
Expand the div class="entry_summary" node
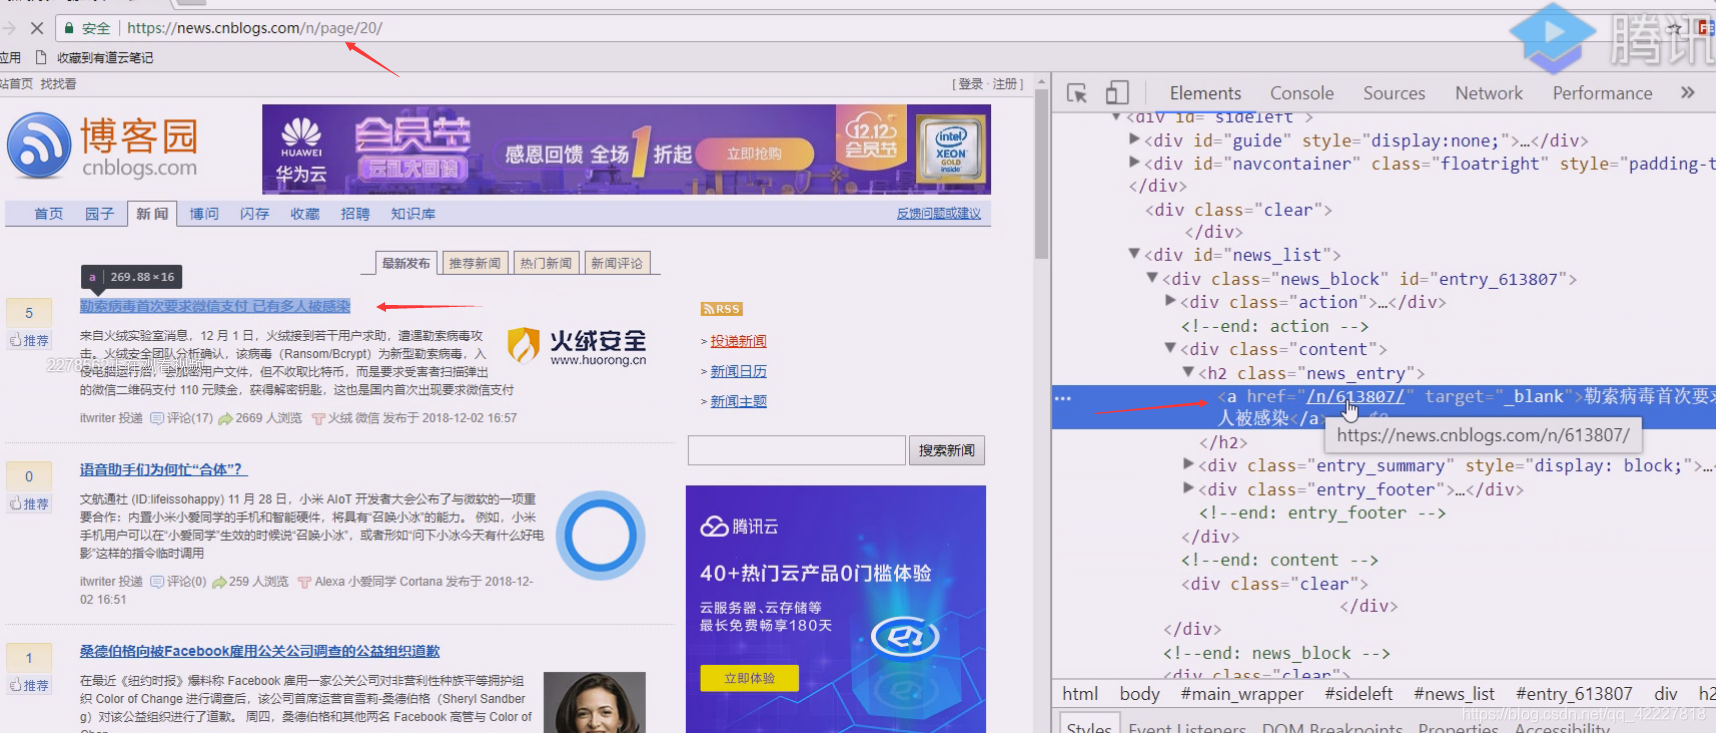(x=1189, y=465)
